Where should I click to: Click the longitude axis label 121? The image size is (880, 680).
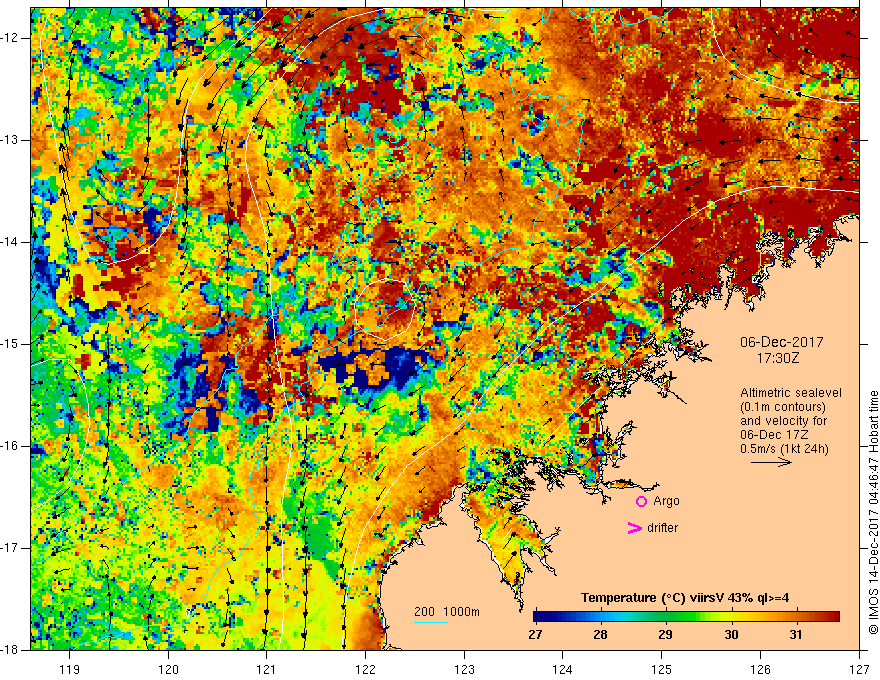click(x=267, y=670)
